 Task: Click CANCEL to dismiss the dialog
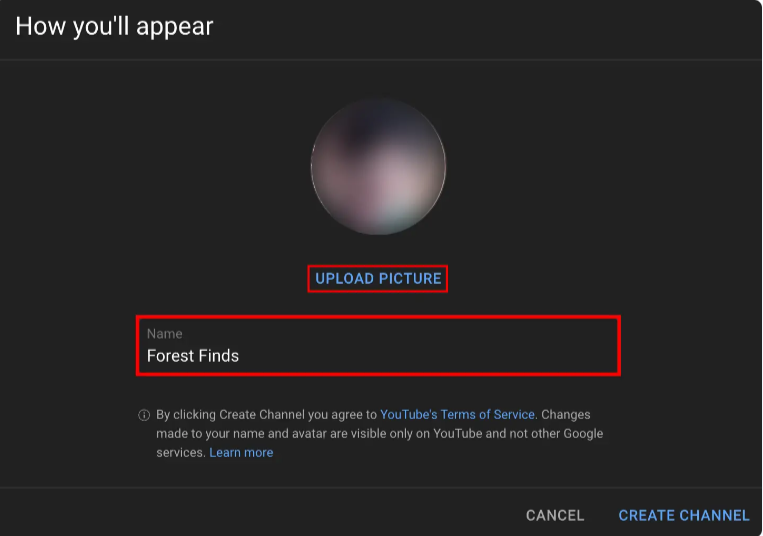(555, 516)
